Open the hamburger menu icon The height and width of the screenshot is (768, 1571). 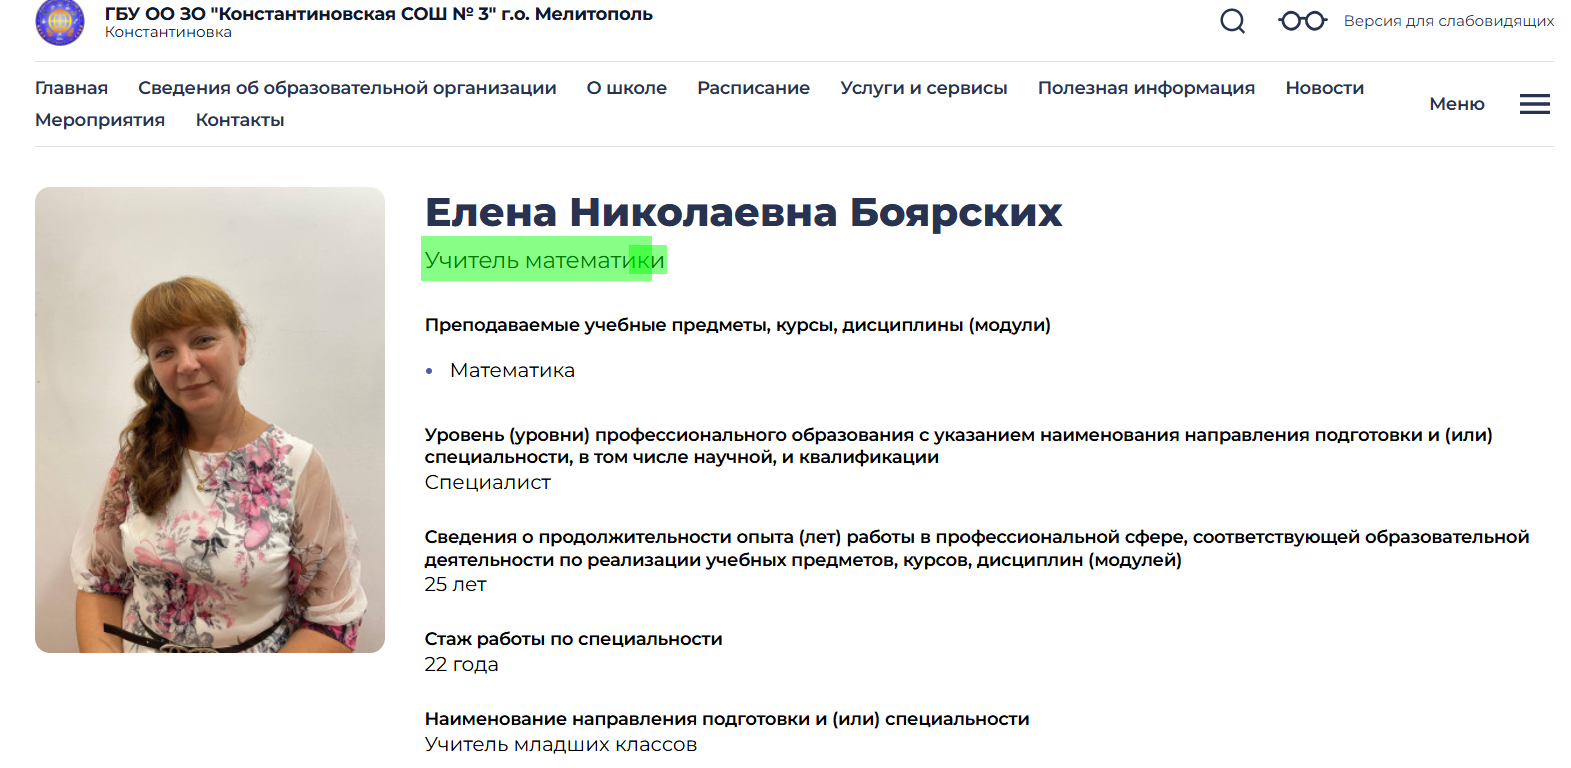[x=1535, y=104]
